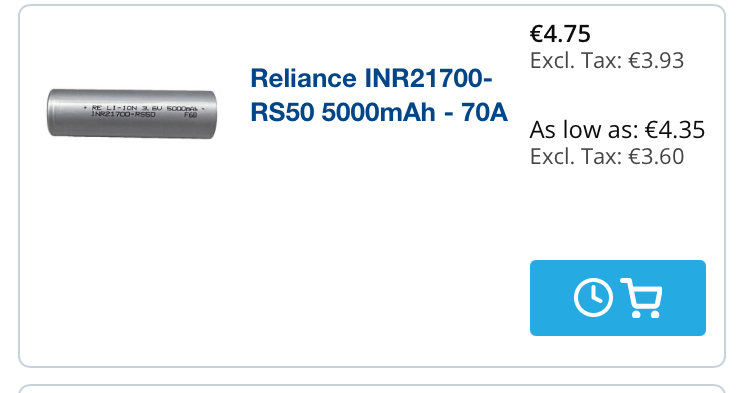
Task: Click the clock icon in the blue button
Action: click(593, 298)
